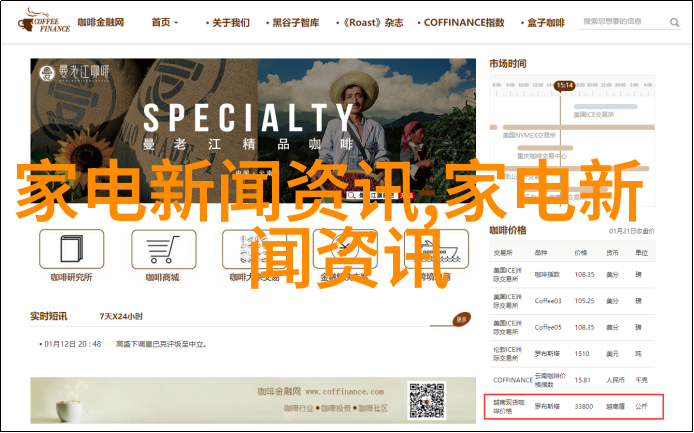The image size is (694, 433).
Task: Click the 咖啡商城 label
Action: tap(163, 277)
